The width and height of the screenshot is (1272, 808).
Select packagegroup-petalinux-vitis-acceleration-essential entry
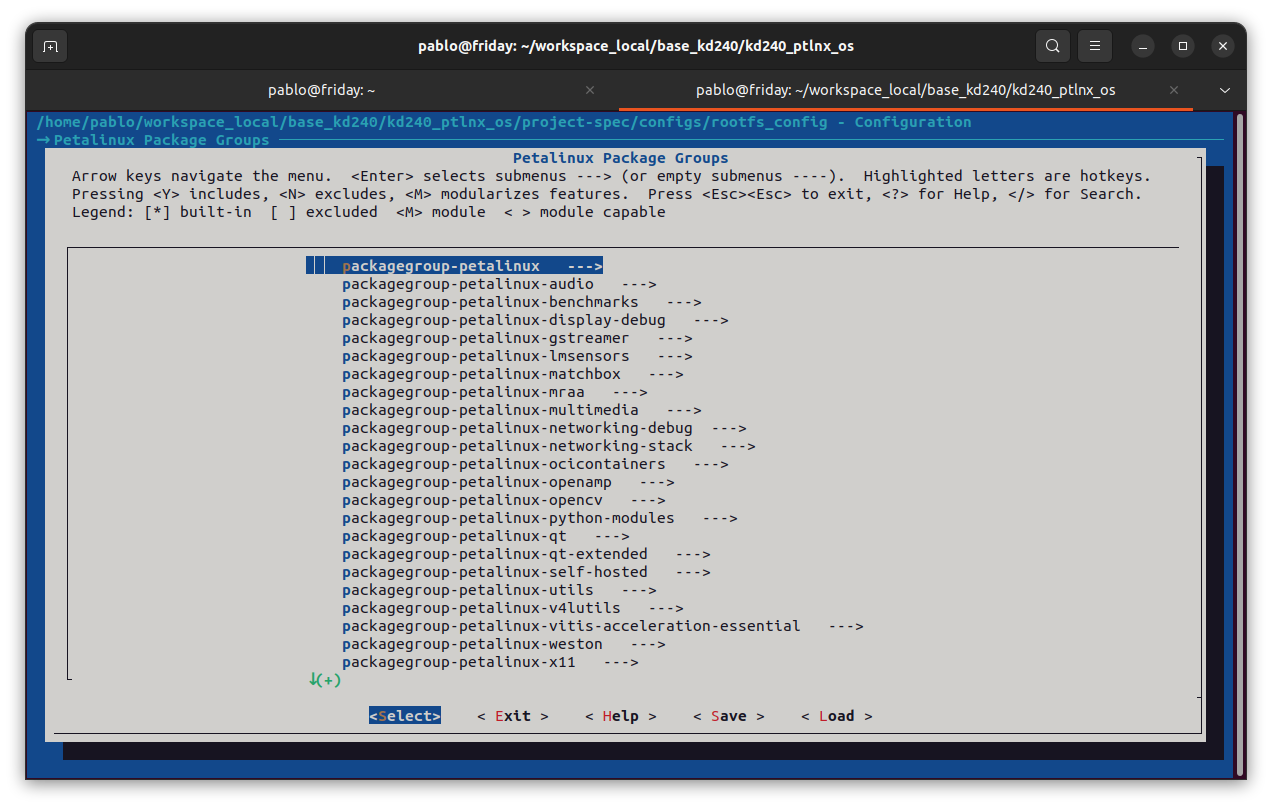pos(603,626)
